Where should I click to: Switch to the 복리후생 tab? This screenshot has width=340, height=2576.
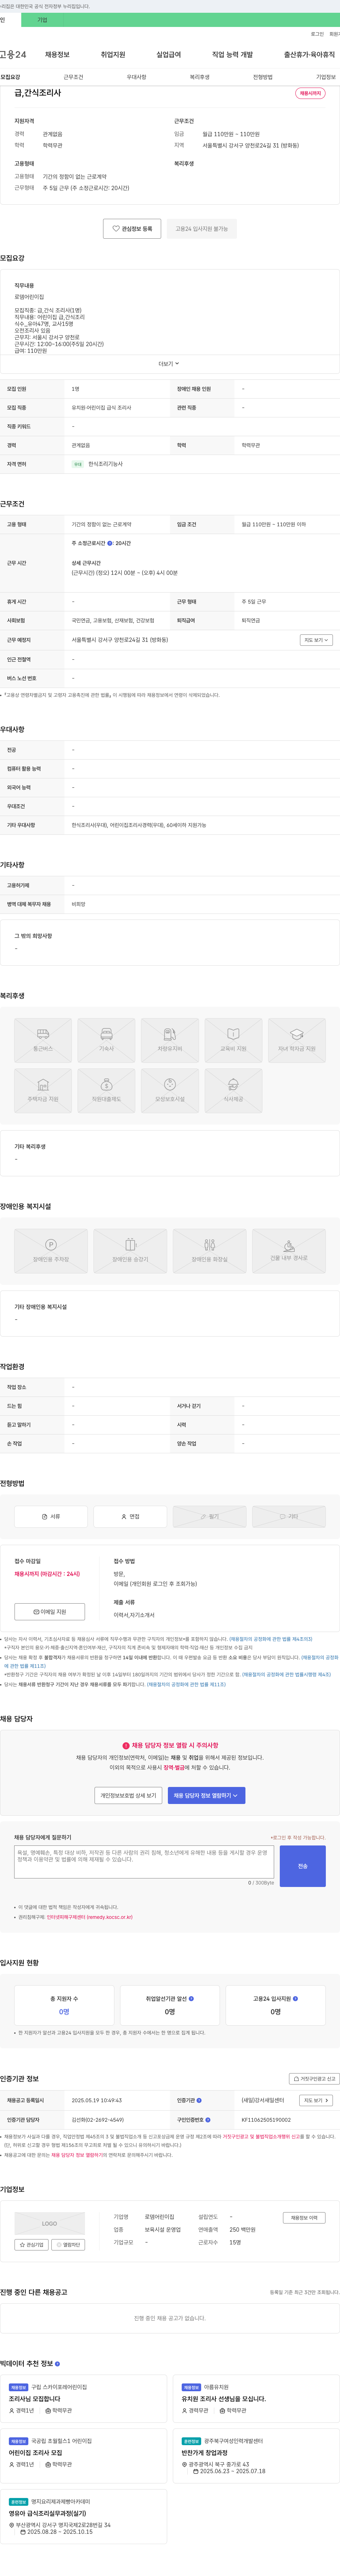(200, 77)
